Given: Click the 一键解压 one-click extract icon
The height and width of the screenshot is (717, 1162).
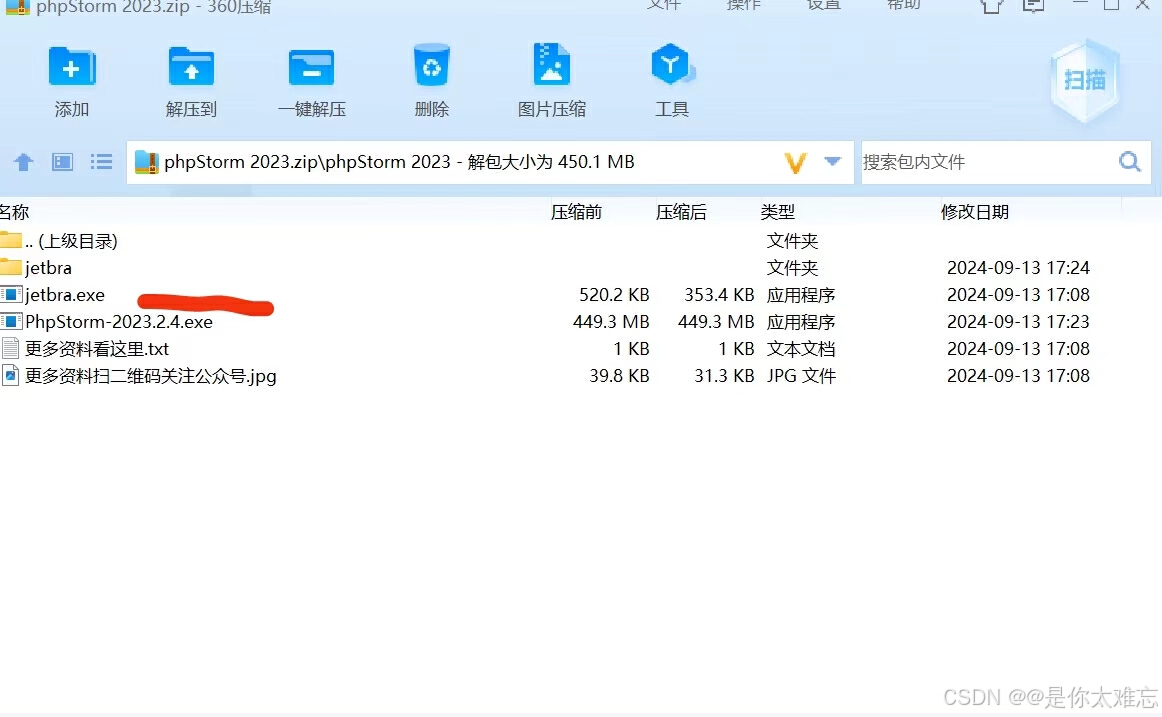Looking at the screenshot, I should [311, 68].
